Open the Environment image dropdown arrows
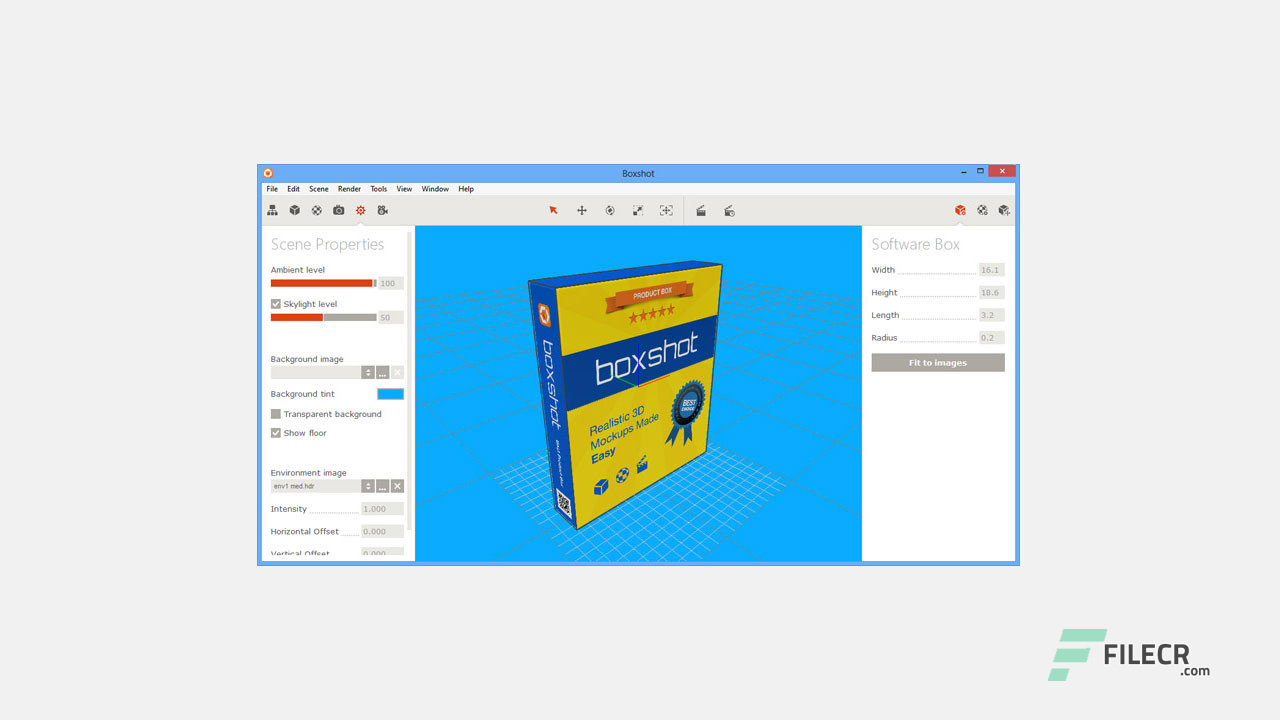Image resolution: width=1280 pixels, height=720 pixels. pos(368,486)
